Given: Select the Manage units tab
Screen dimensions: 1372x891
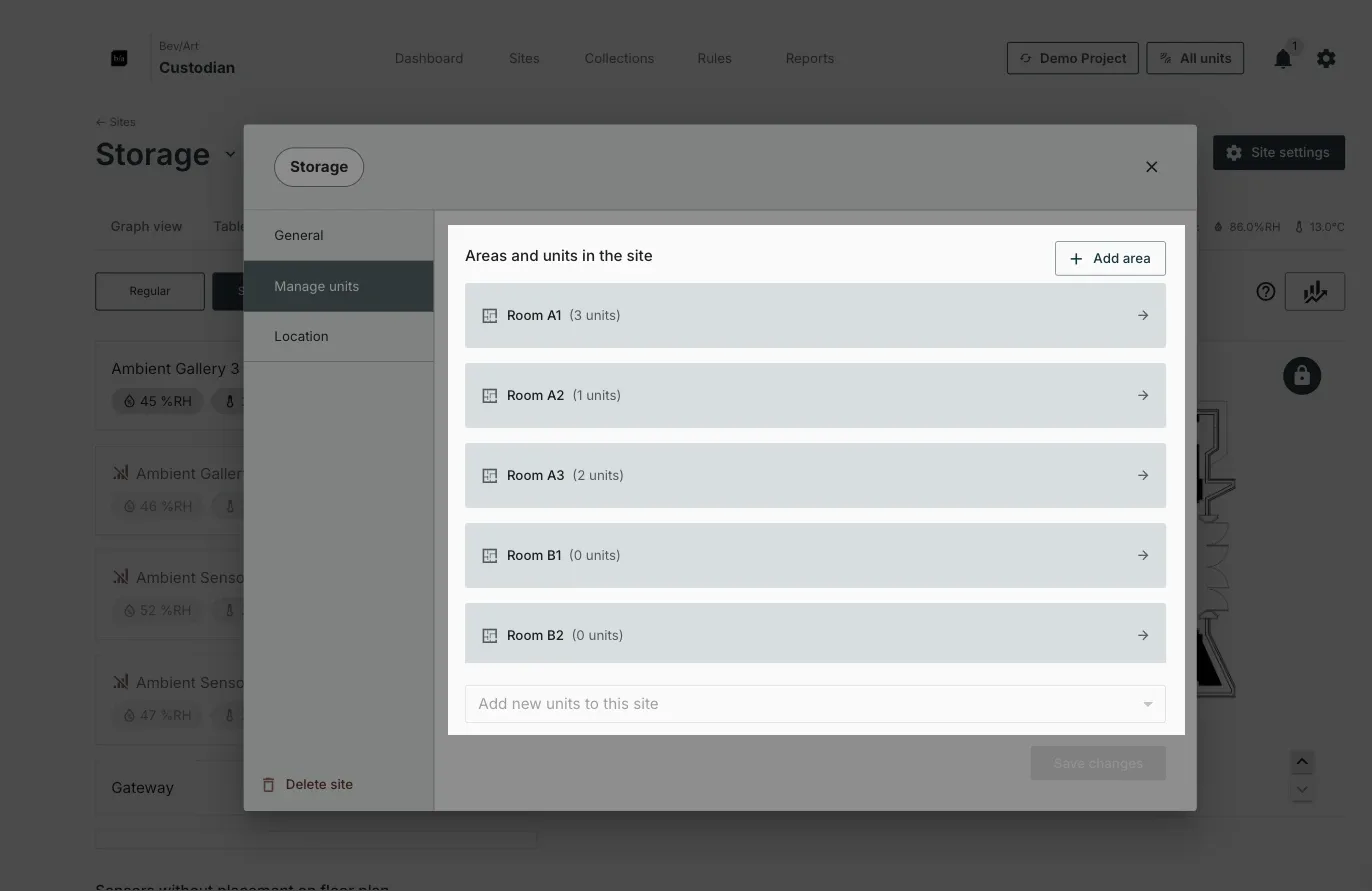Looking at the screenshot, I should (x=339, y=286).
